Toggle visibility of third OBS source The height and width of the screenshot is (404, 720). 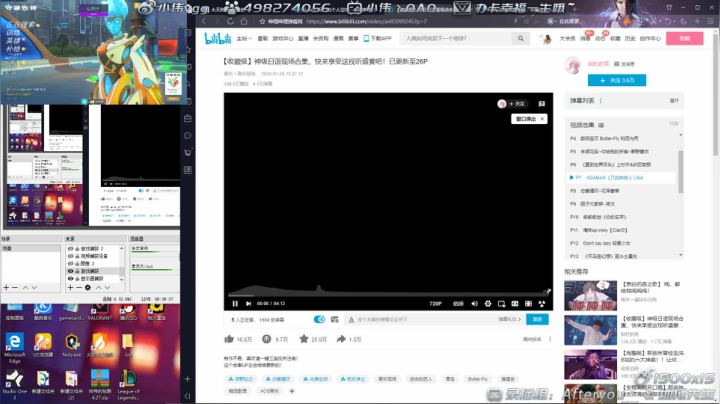pos(70,264)
